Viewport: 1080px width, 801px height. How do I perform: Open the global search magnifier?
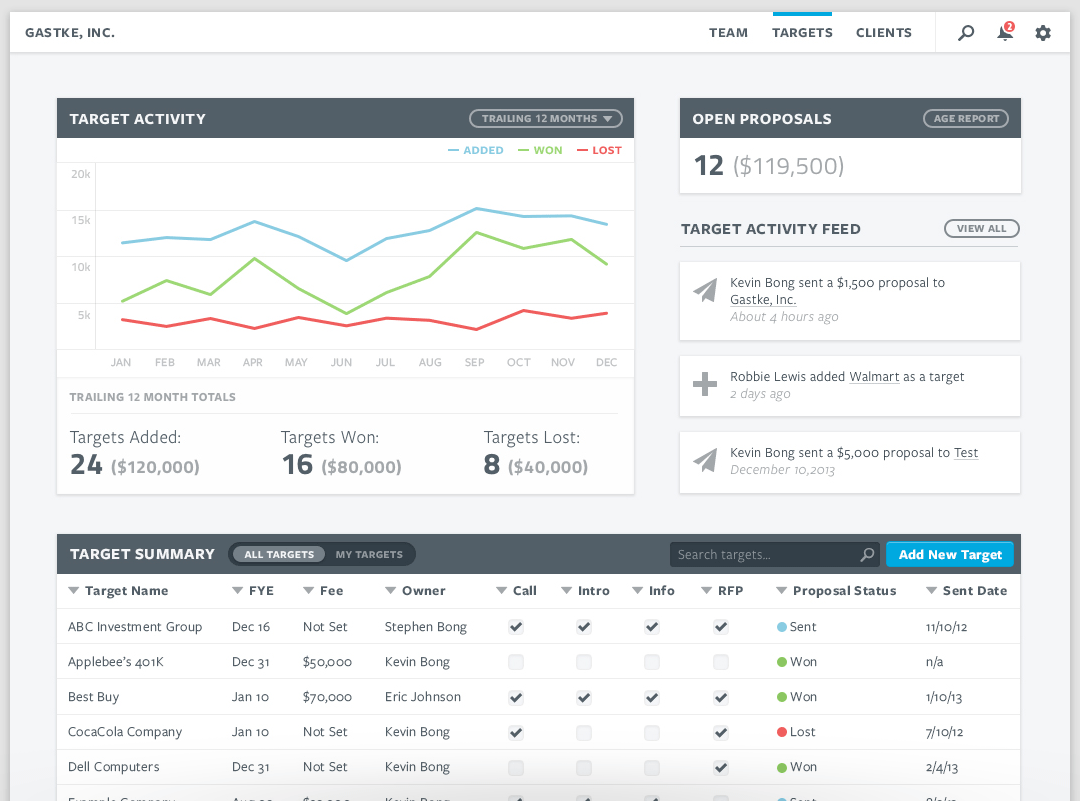pyautogui.click(x=965, y=32)
